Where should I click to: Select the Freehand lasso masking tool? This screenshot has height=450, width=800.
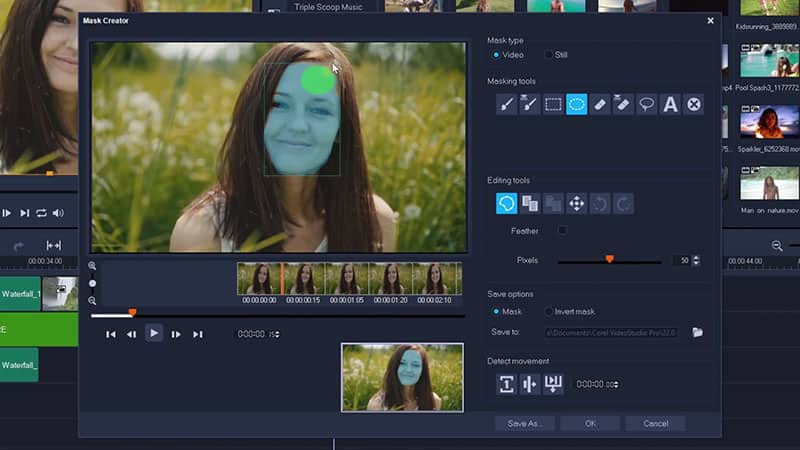tap(647, 104)
